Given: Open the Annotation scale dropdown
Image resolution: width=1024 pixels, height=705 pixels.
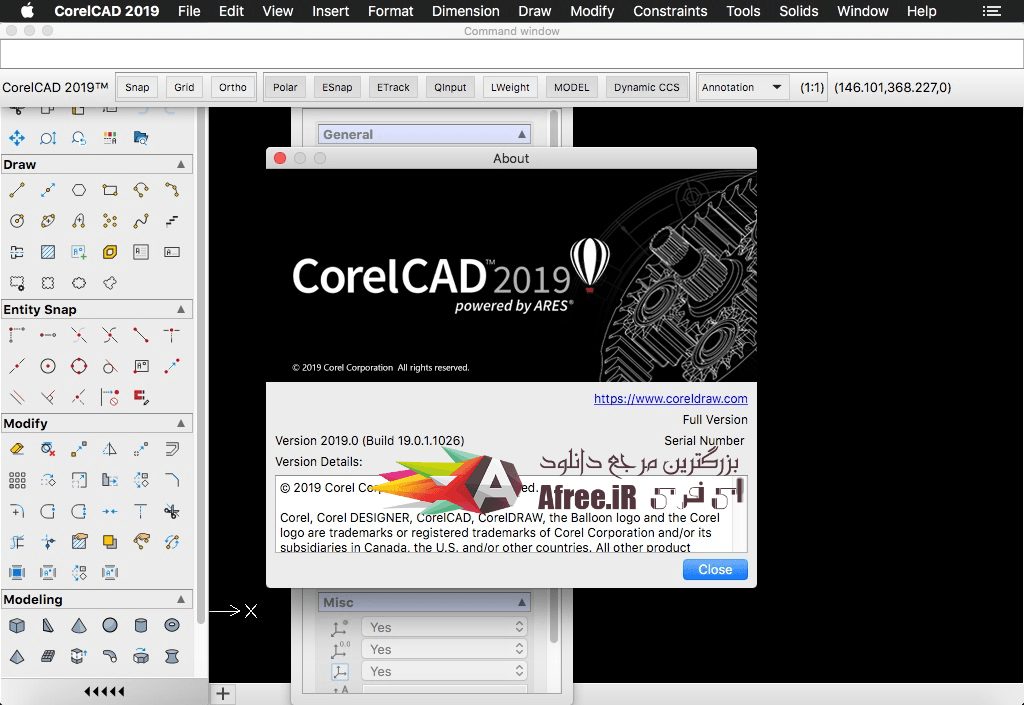Looking at the screenshot, I should tap(741, 87).
